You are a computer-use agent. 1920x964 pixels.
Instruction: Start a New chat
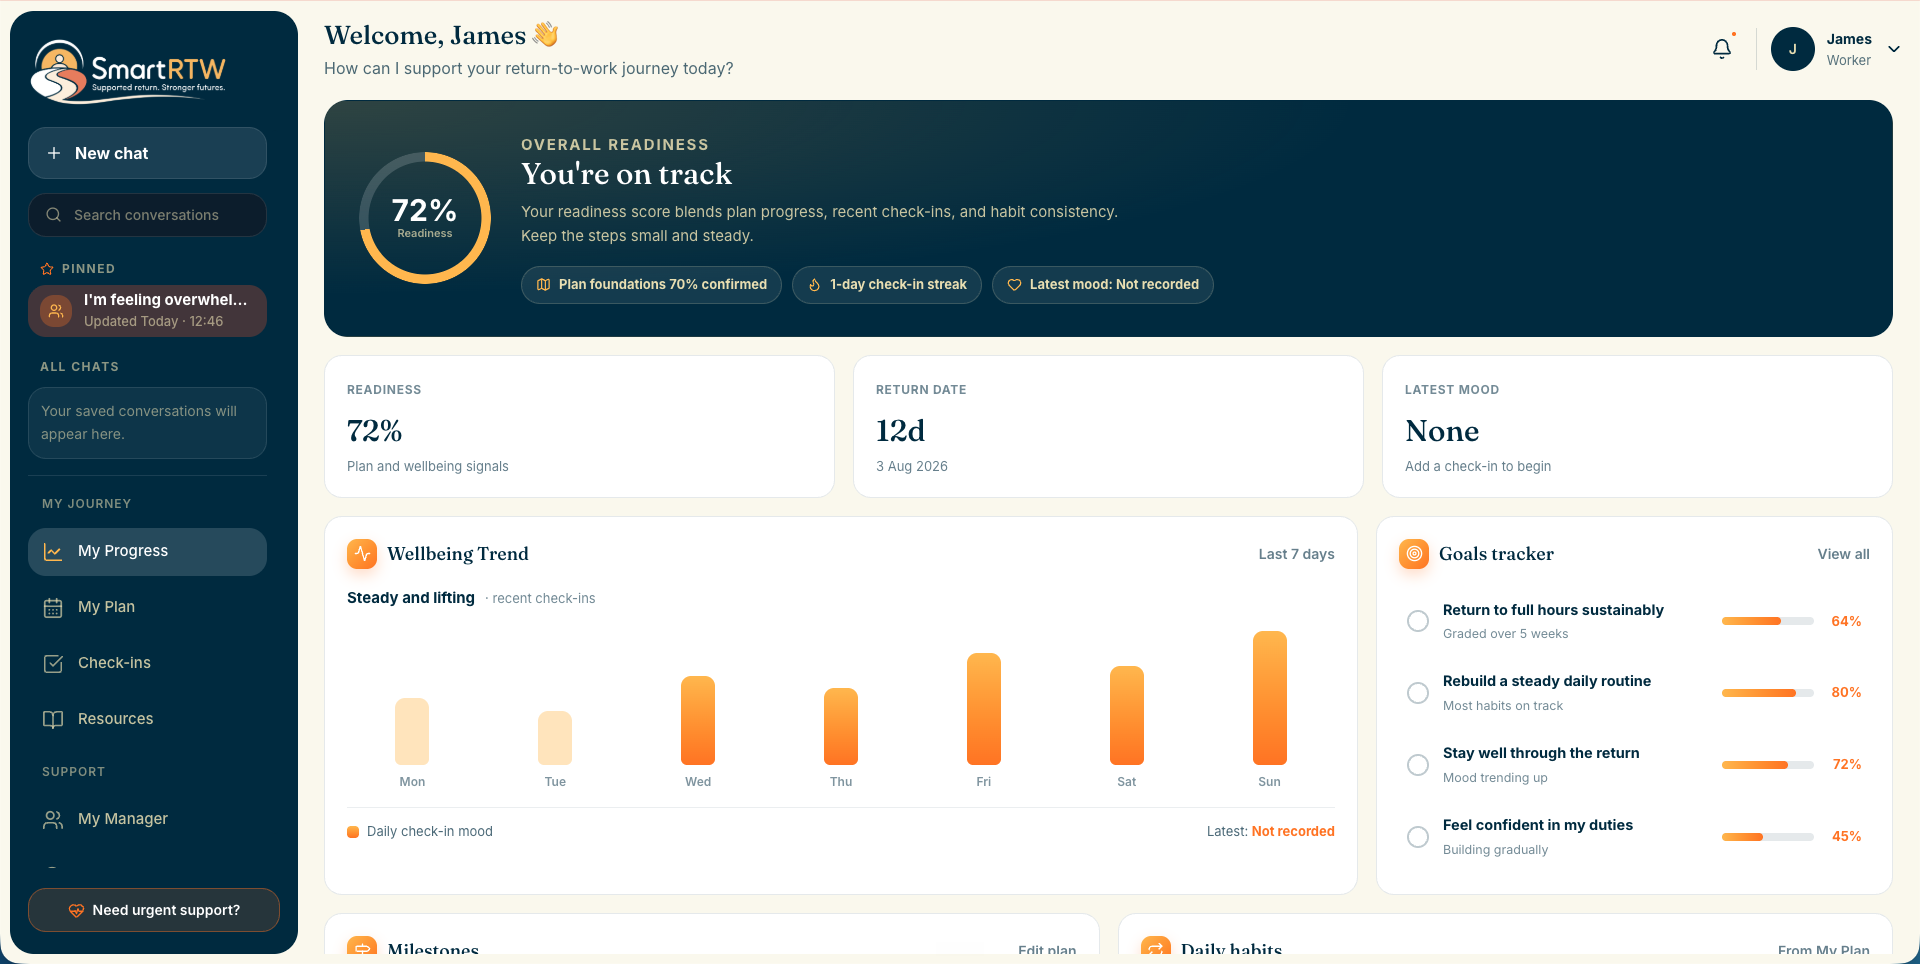(x=147, y=153)
